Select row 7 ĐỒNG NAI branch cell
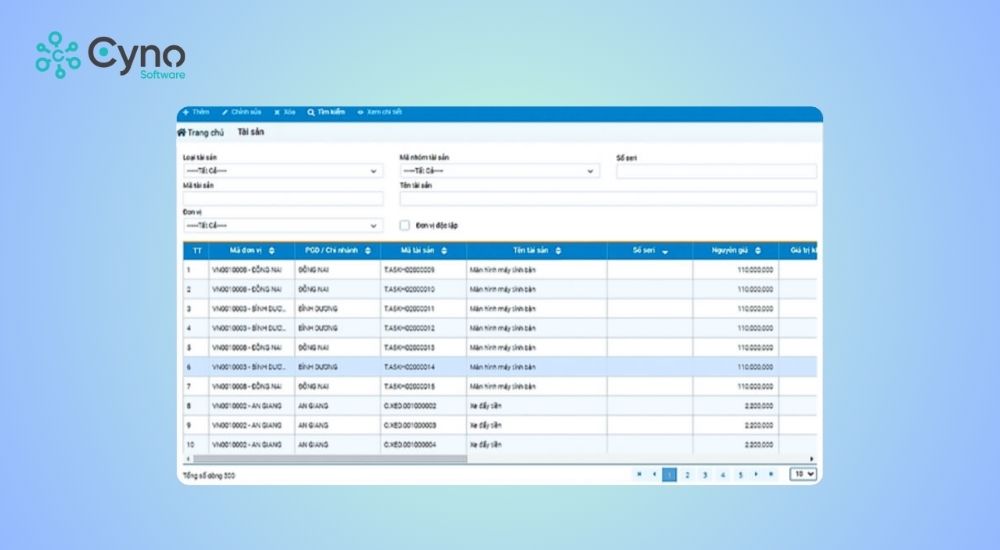This screenshot has height=550, width=1000. coord(337,387)
